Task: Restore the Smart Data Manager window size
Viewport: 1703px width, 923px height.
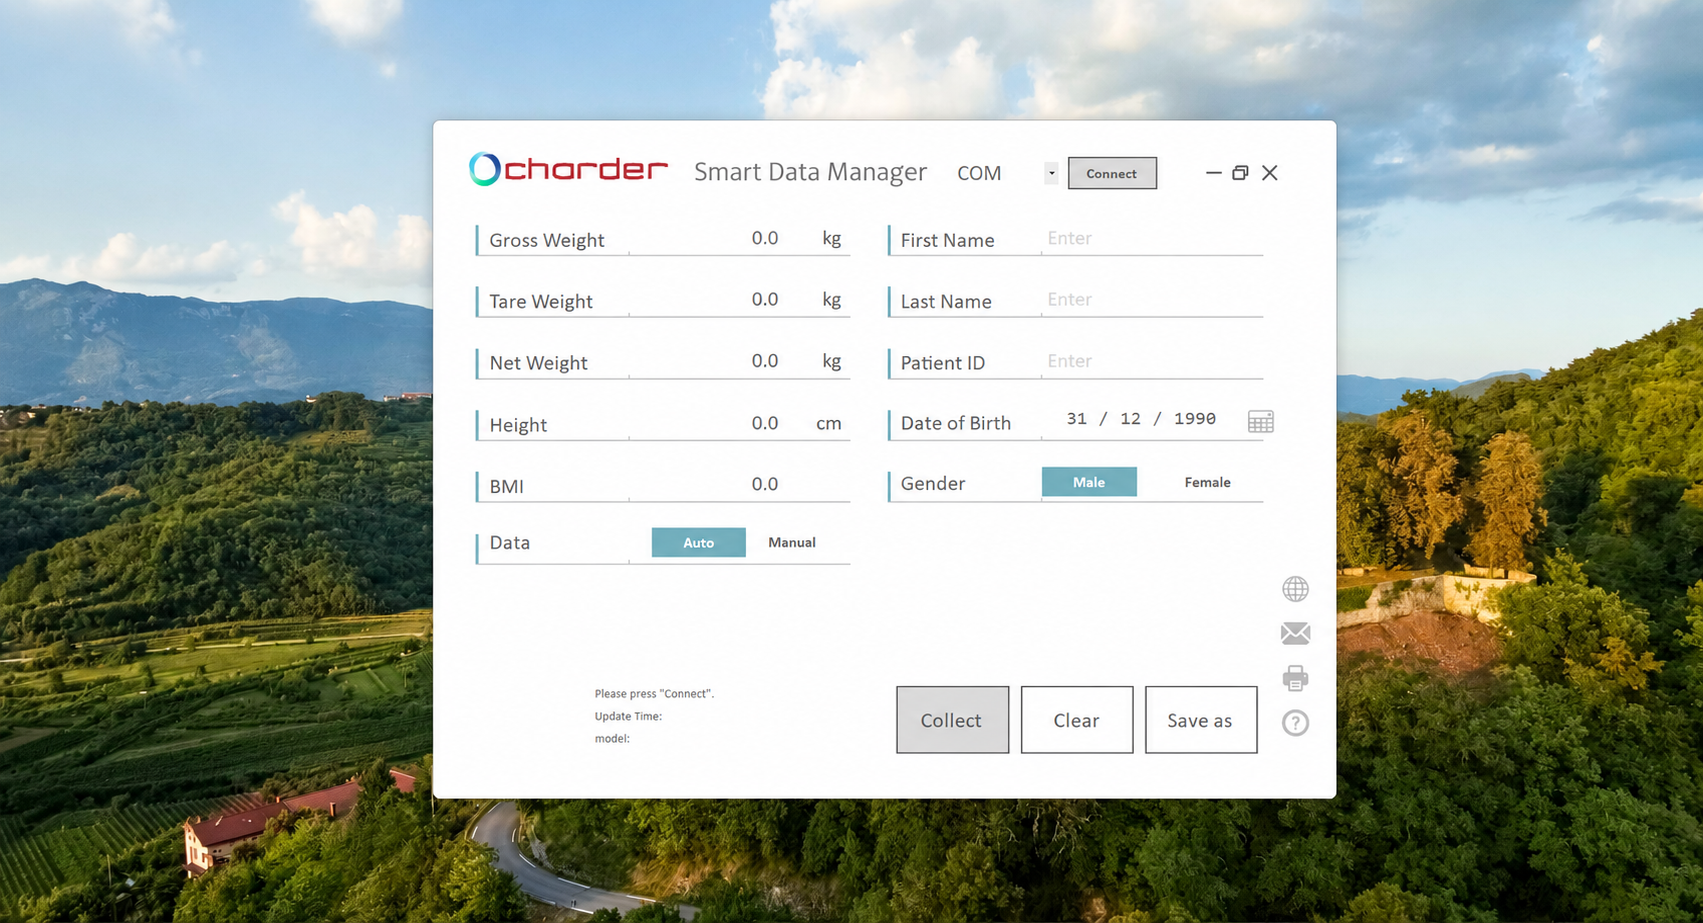Action: click(x=1240, y=173)
